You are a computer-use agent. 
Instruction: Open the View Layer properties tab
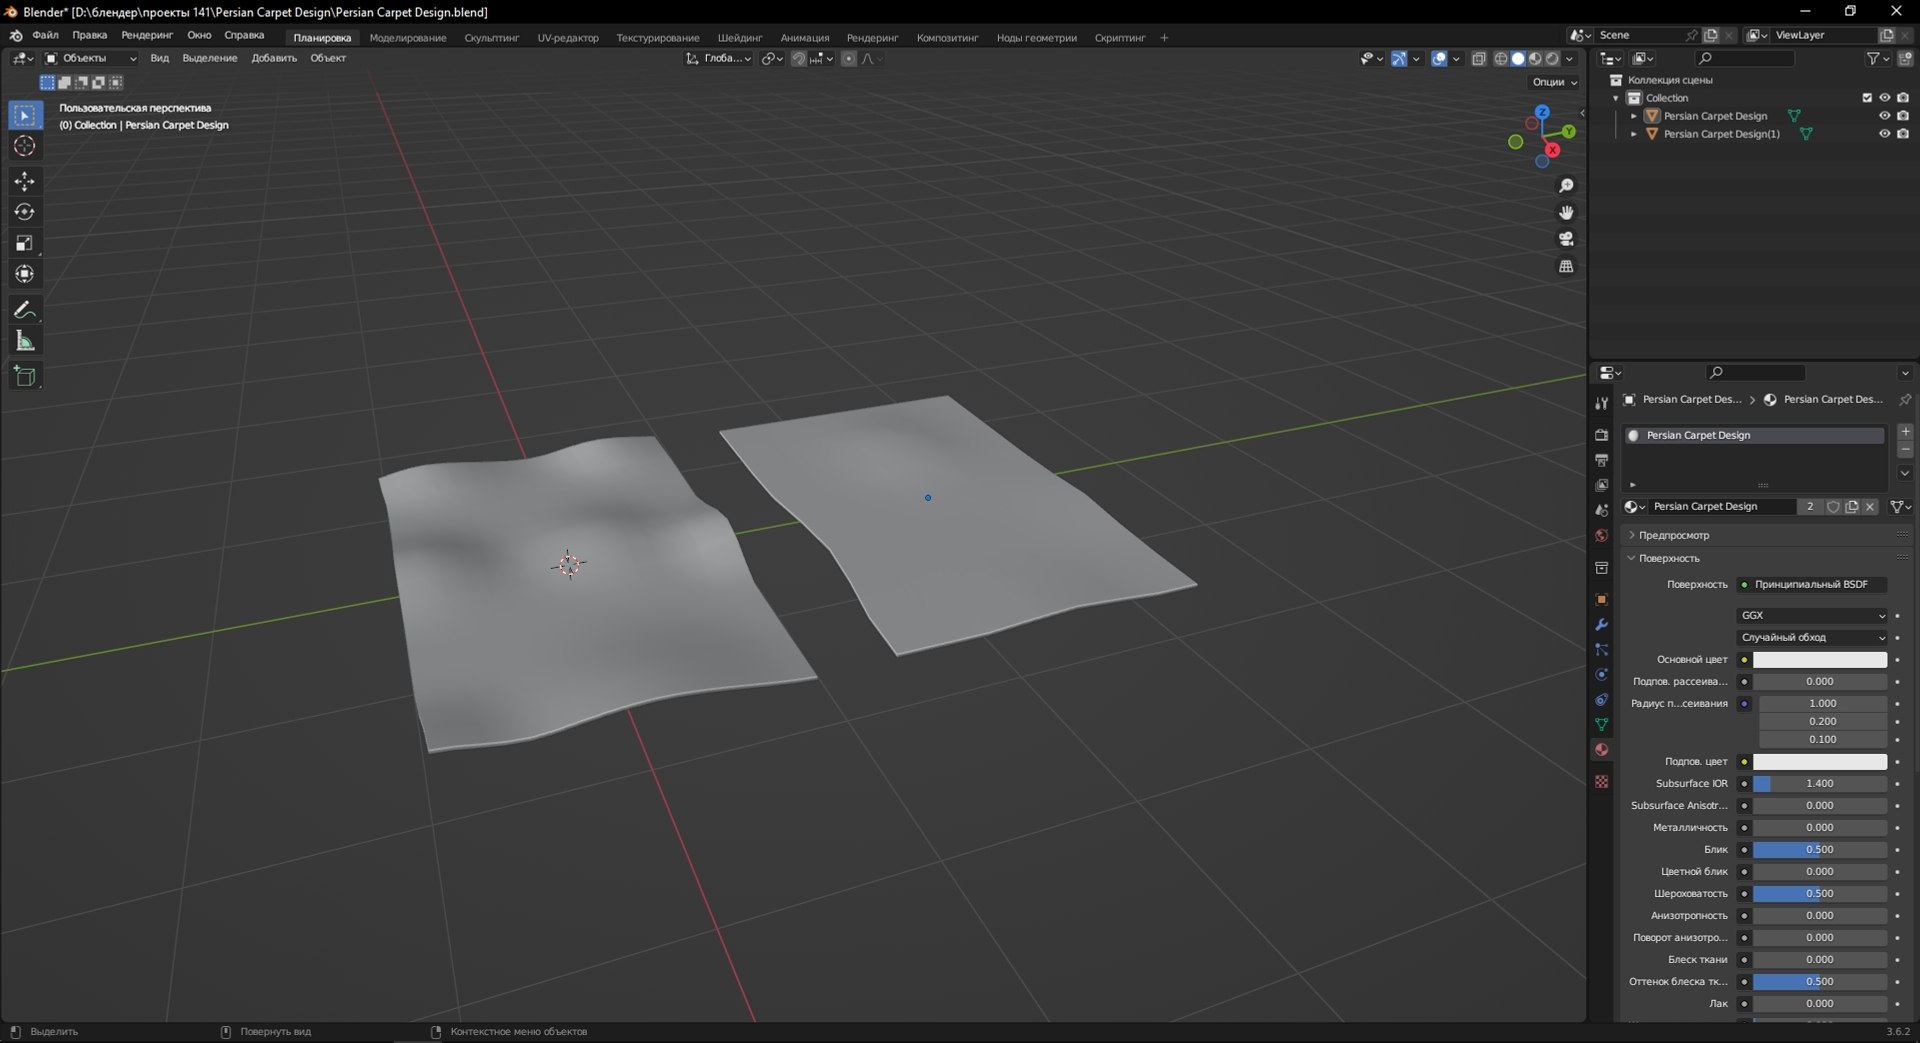tap(1601, 485)
